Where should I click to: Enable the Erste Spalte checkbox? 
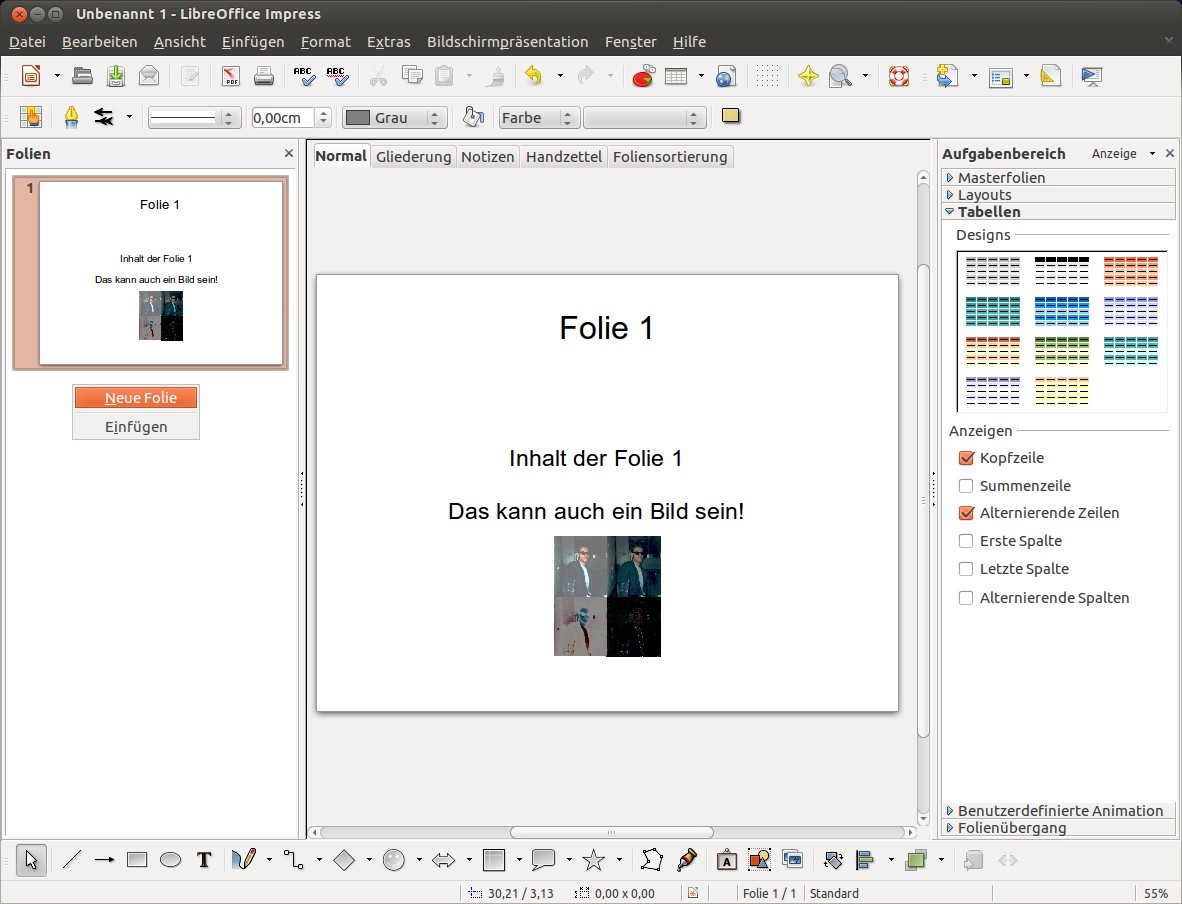[x=966, y=541]
